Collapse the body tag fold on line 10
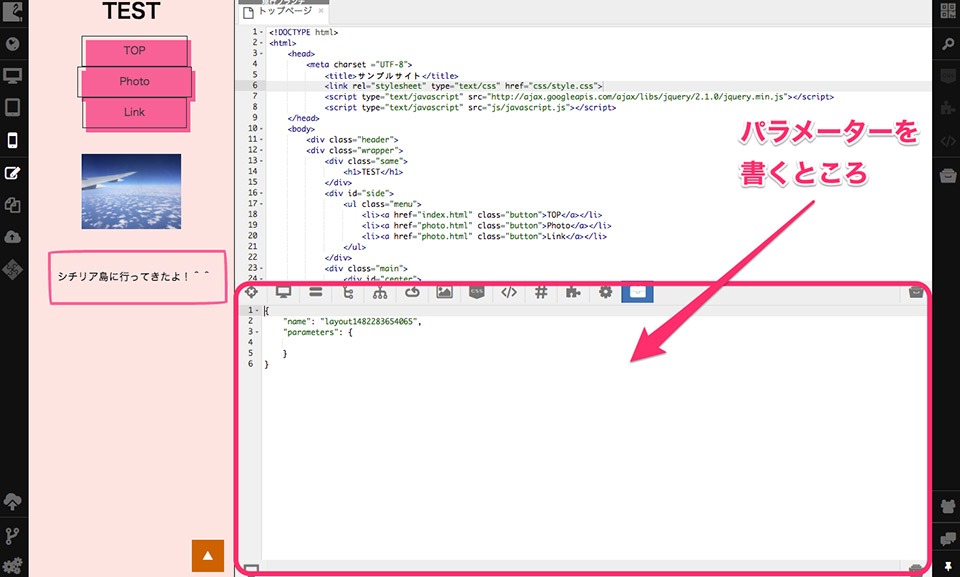960x577 pixels. coord(261,129)
